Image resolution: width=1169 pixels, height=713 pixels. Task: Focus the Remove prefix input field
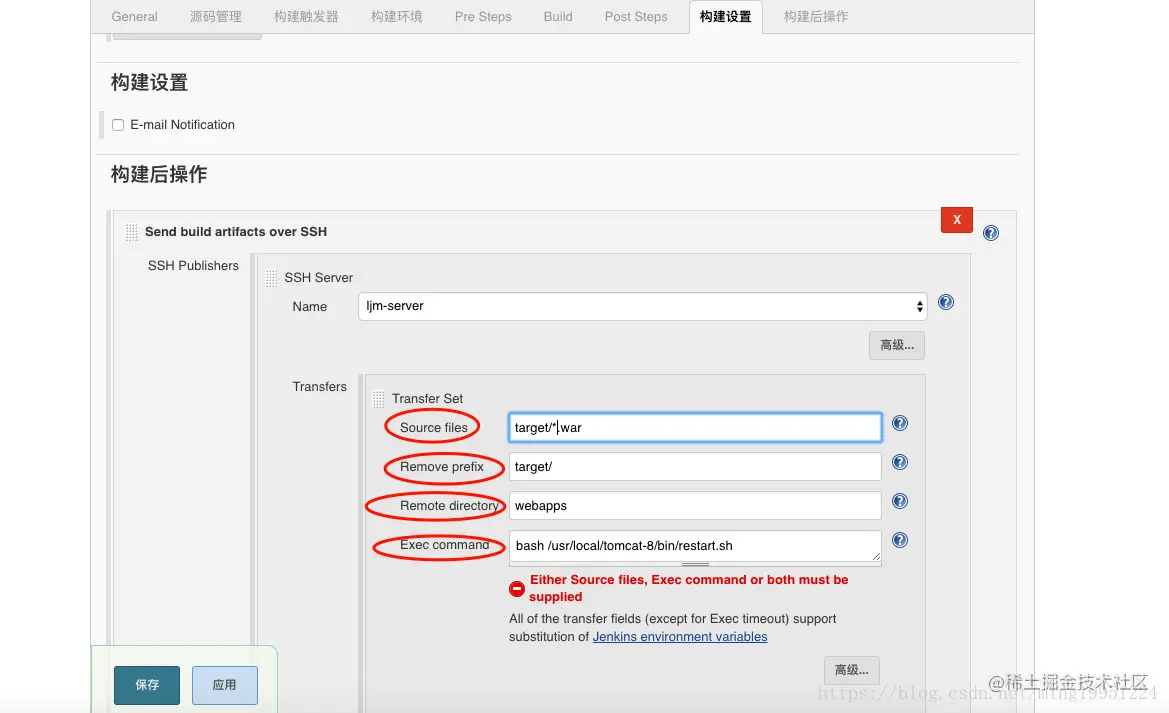(695, 466)
